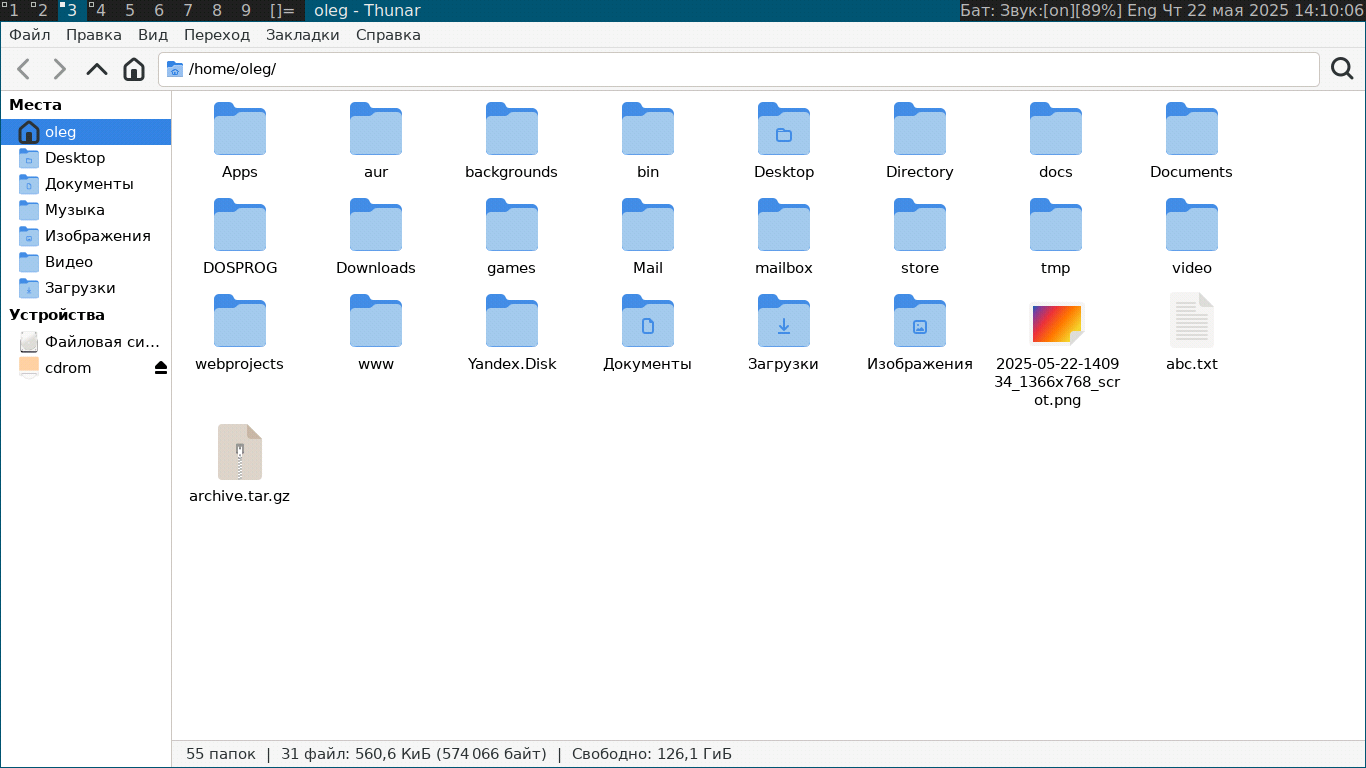The height and width of the screenshot is (768, 1366).
Task: Go back with the left arrow button
Action: [x=24, y=69]
